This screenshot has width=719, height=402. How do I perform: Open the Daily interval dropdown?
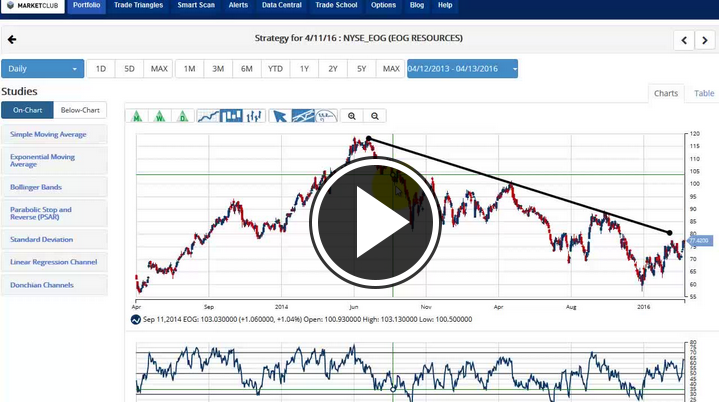[43, 69]
